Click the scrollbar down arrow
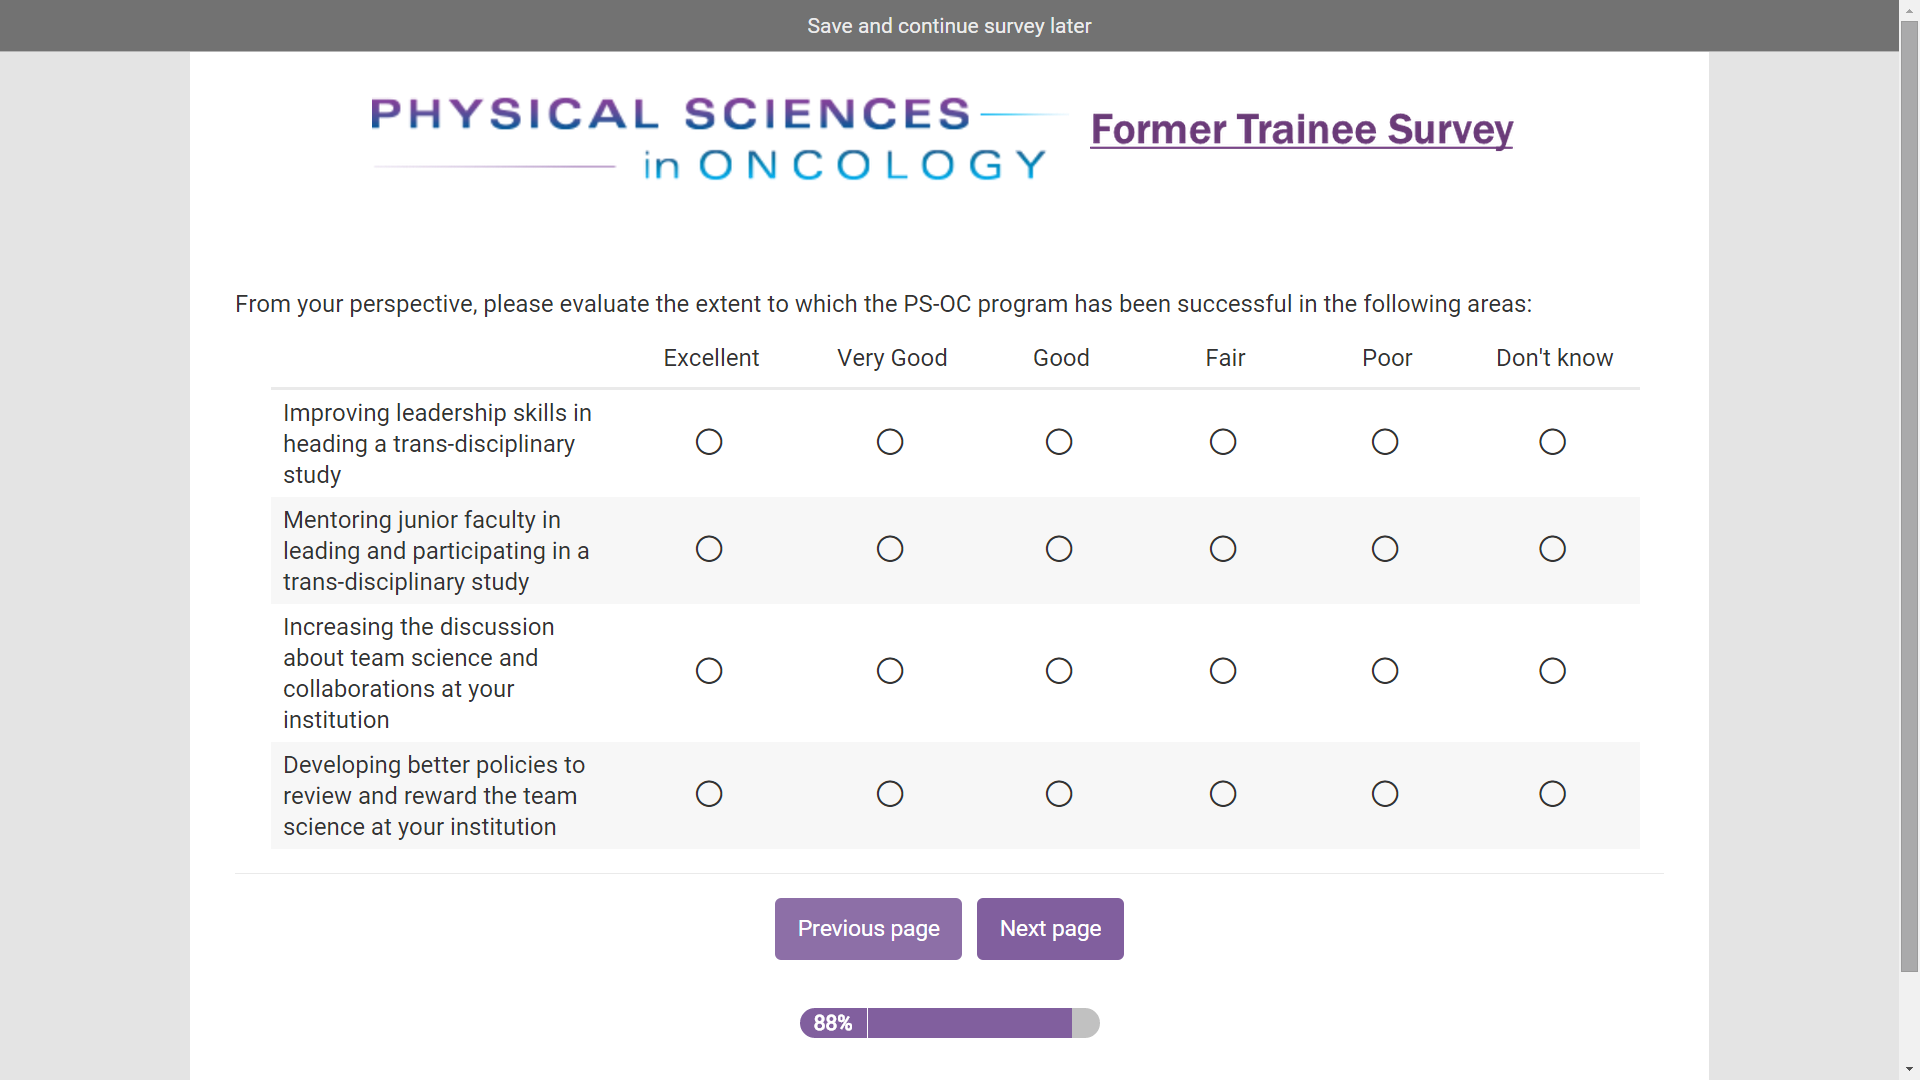 click(x=1909, y=1070)
